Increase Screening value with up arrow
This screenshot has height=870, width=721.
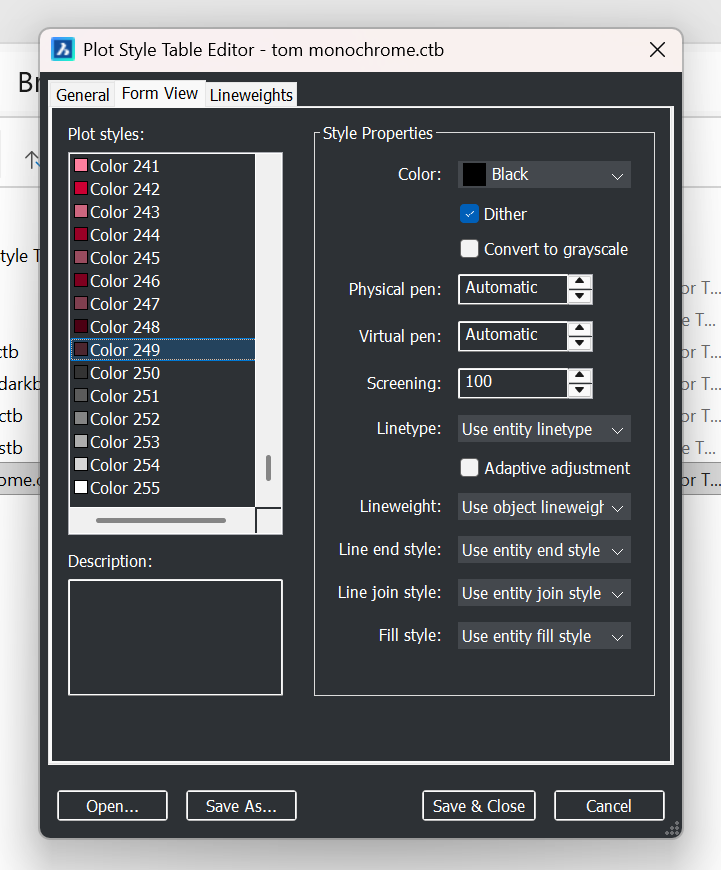(x=580, y=376)
